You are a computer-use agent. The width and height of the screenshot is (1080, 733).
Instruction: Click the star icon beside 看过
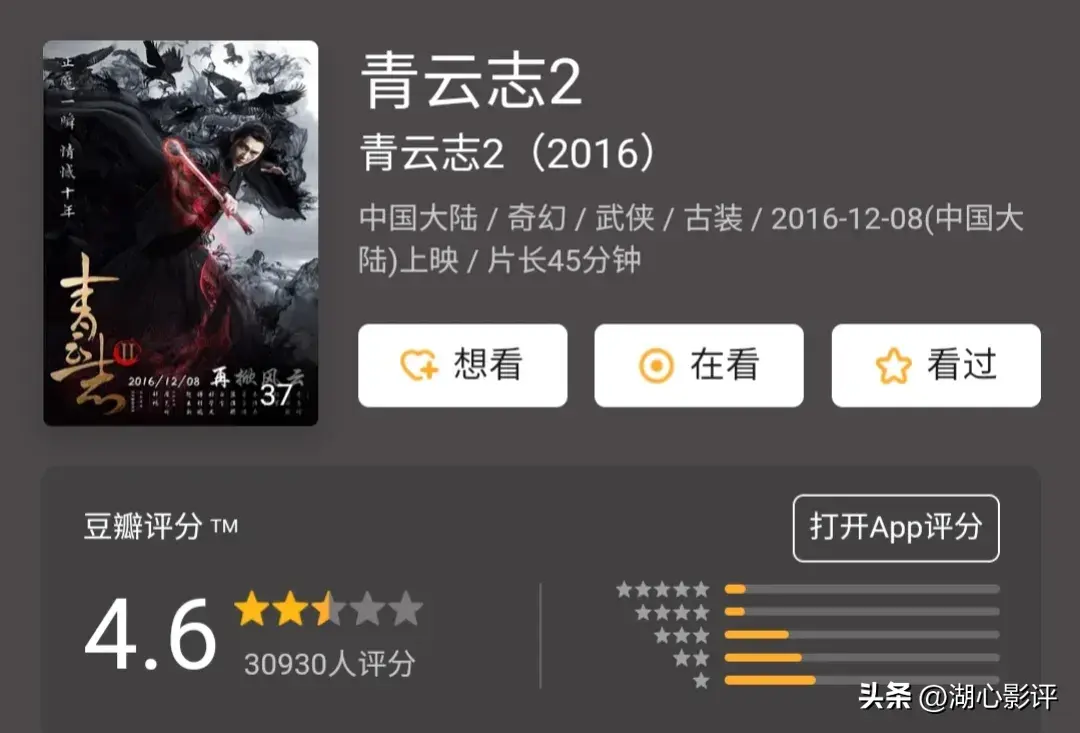[893, 365]
